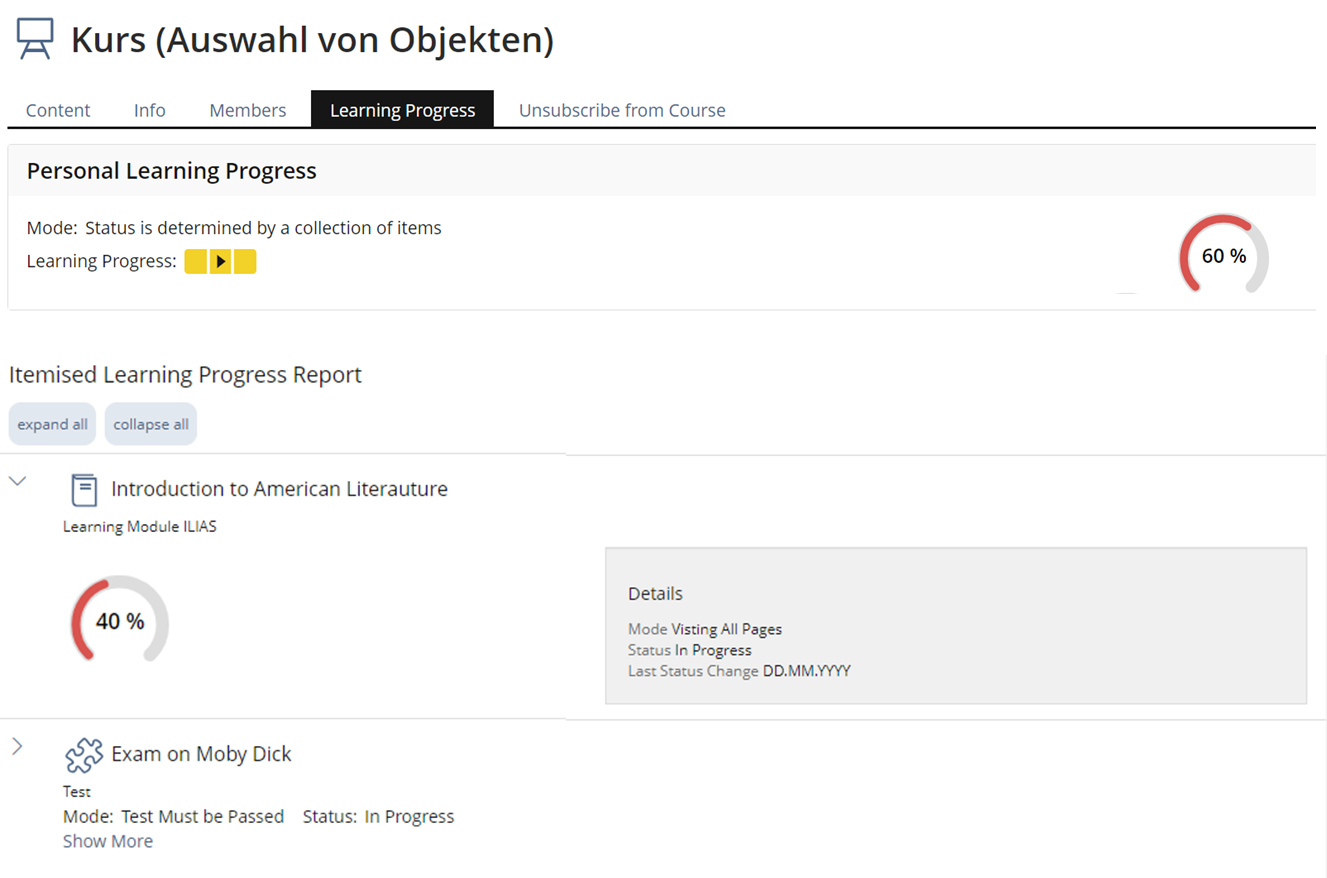The height and width of the screenshot is (878, 1327).
Task: Switch to the Info tab
Action: pyautogui.click(x=150, y=110)
